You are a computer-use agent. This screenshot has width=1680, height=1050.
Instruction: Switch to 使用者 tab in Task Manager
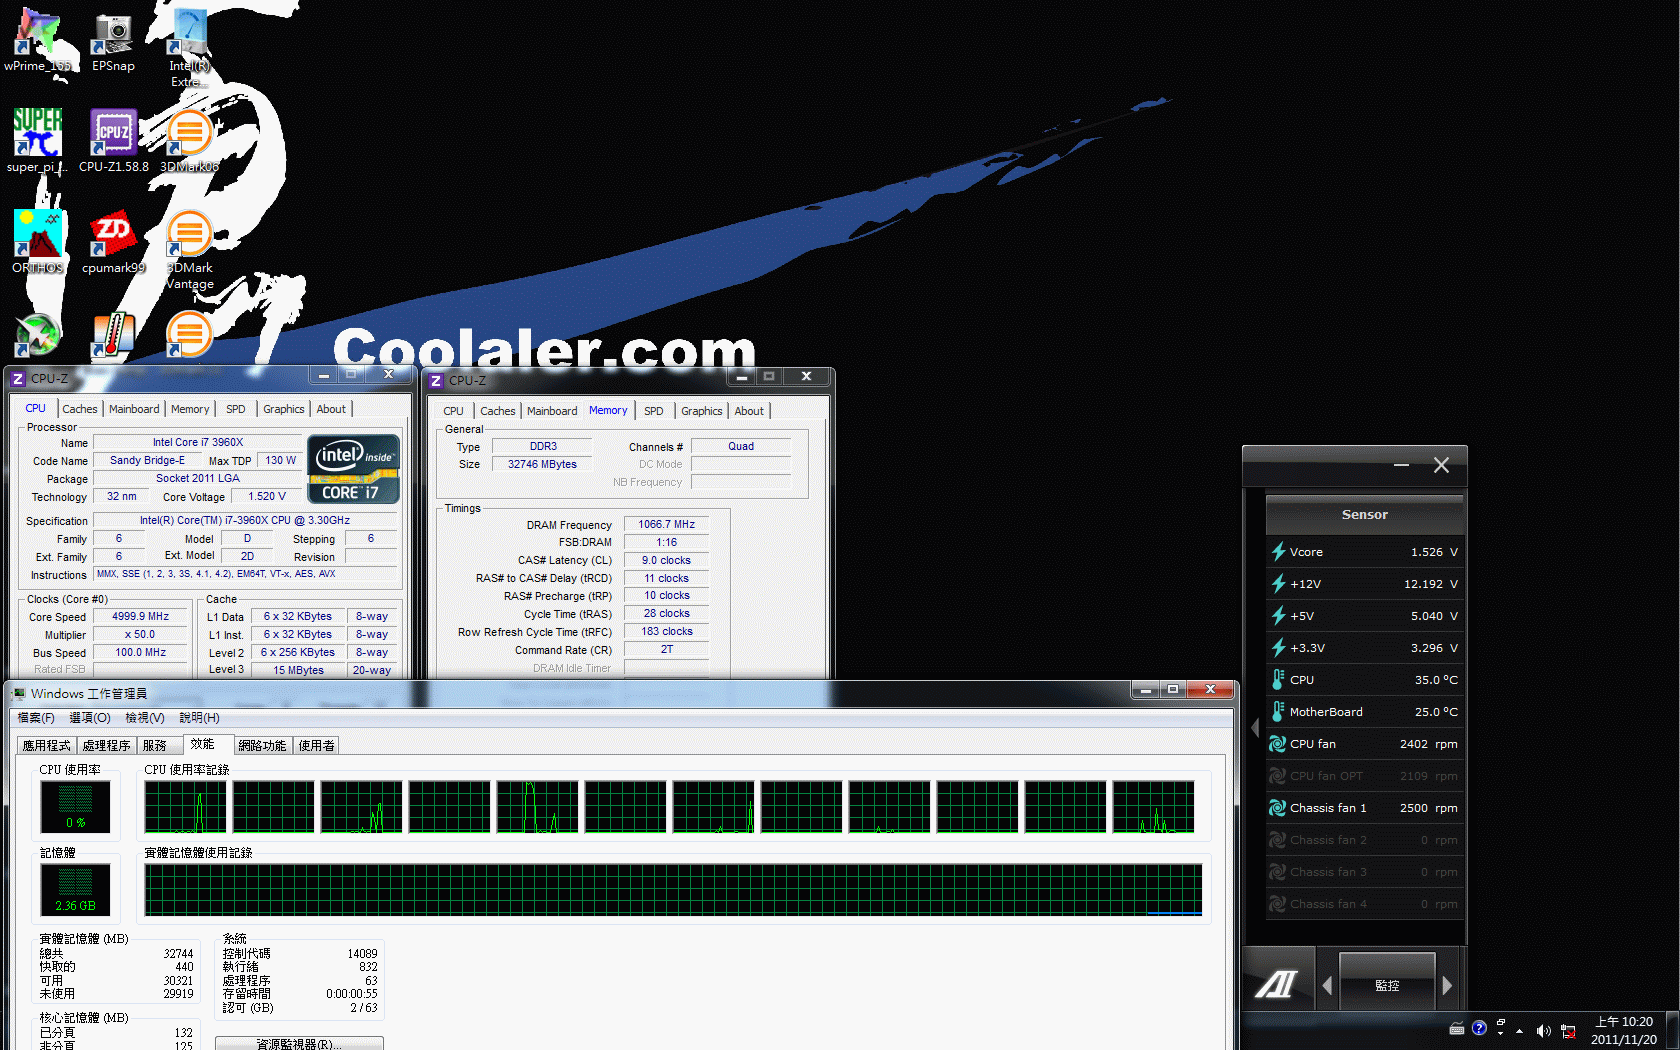point(317,746)
